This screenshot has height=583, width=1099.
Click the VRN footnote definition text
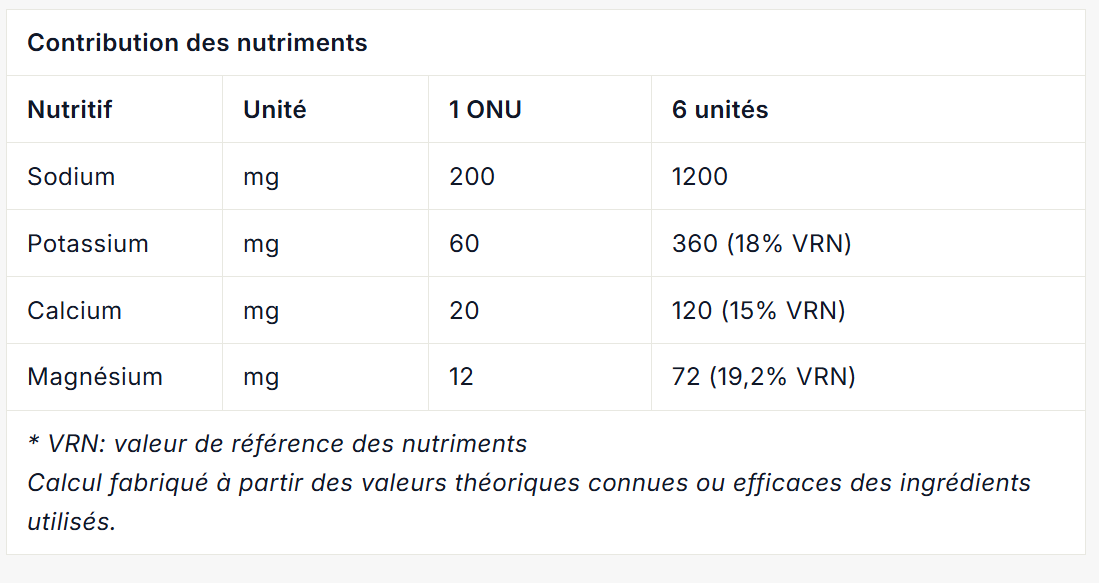pyautogui.click(x=277, y=443)
